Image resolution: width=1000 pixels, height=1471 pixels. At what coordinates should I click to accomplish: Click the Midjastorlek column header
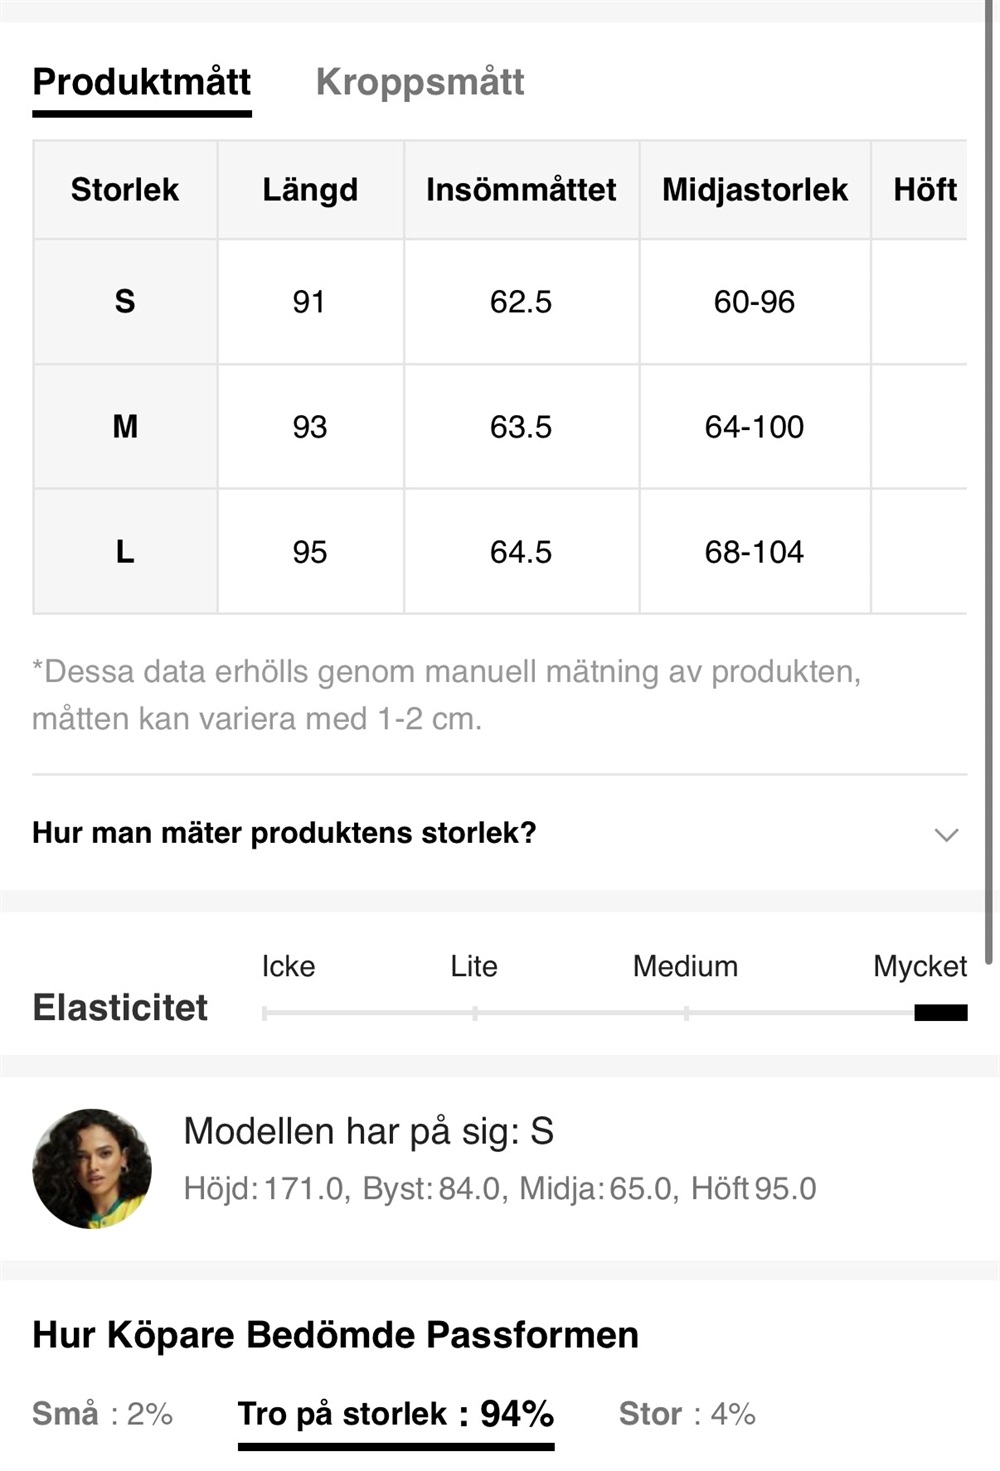click(x=755, y=190)
